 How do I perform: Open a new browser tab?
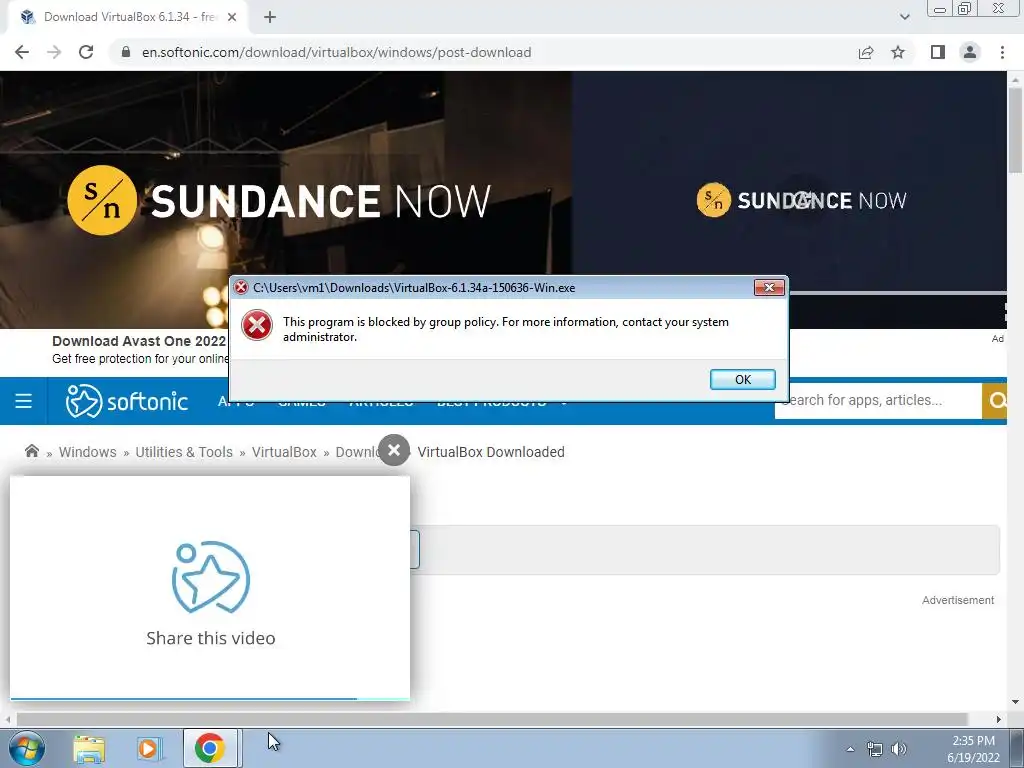click(270, 17)
